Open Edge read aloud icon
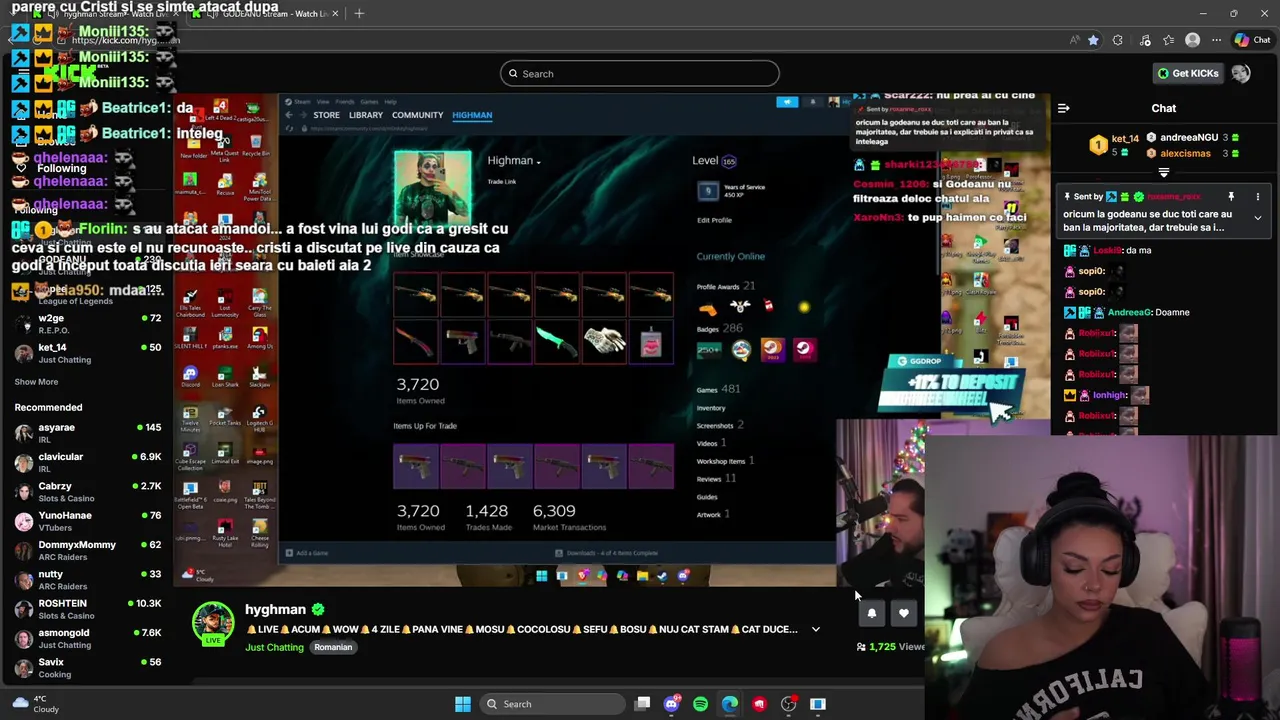1280x720 pixels. pyautogui.click(x=1074, y=40)
